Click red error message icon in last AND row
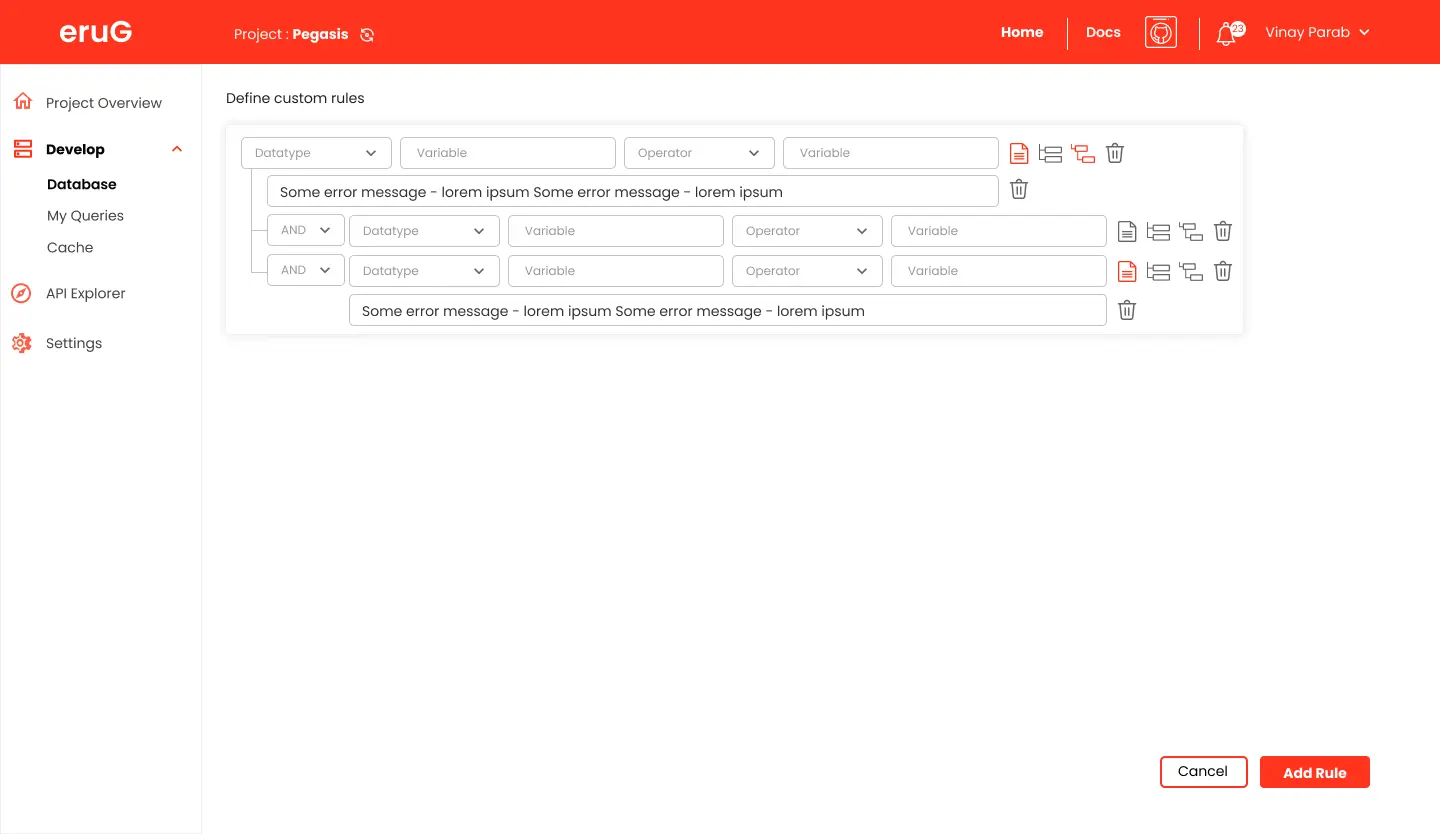Viewport: 1440px width, 834px height. (1126, 271)
